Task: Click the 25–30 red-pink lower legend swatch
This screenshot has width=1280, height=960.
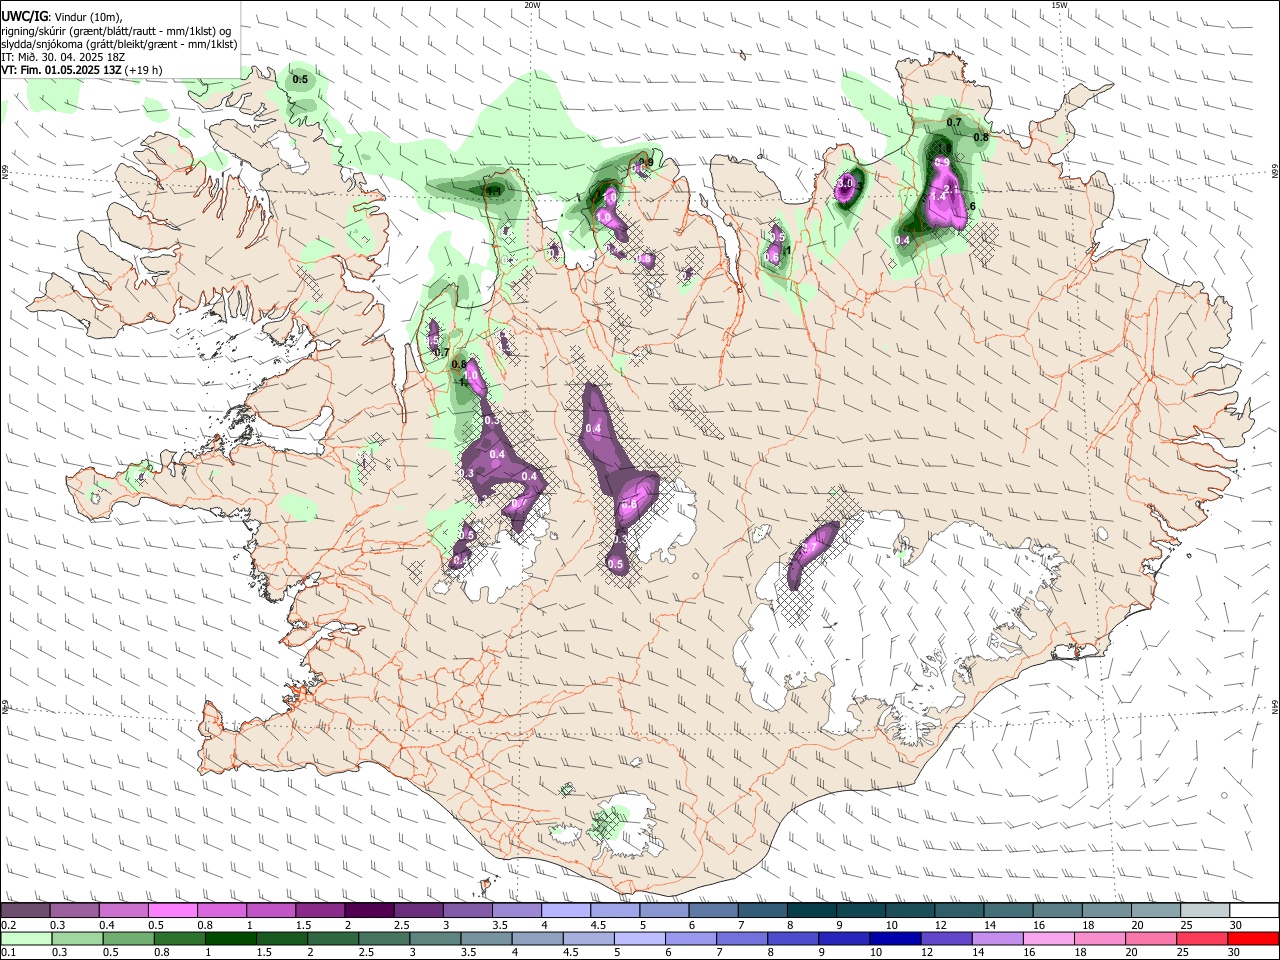Action: [1201, 938]
